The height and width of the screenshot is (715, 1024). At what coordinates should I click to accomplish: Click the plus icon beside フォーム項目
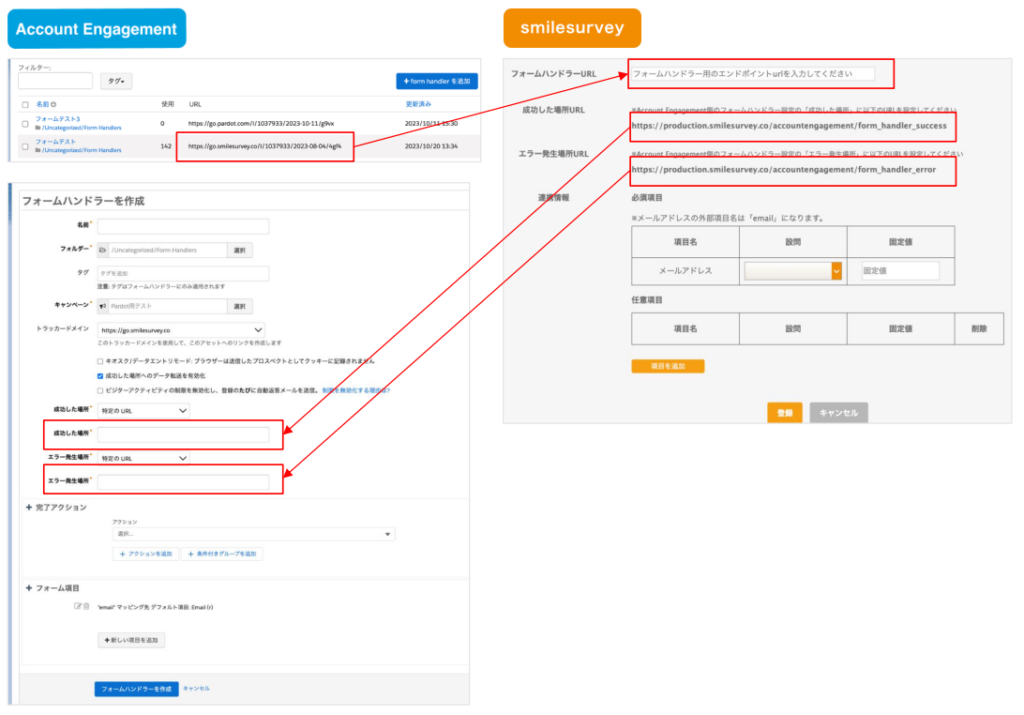pyautogui.click(x=29, y=588)
